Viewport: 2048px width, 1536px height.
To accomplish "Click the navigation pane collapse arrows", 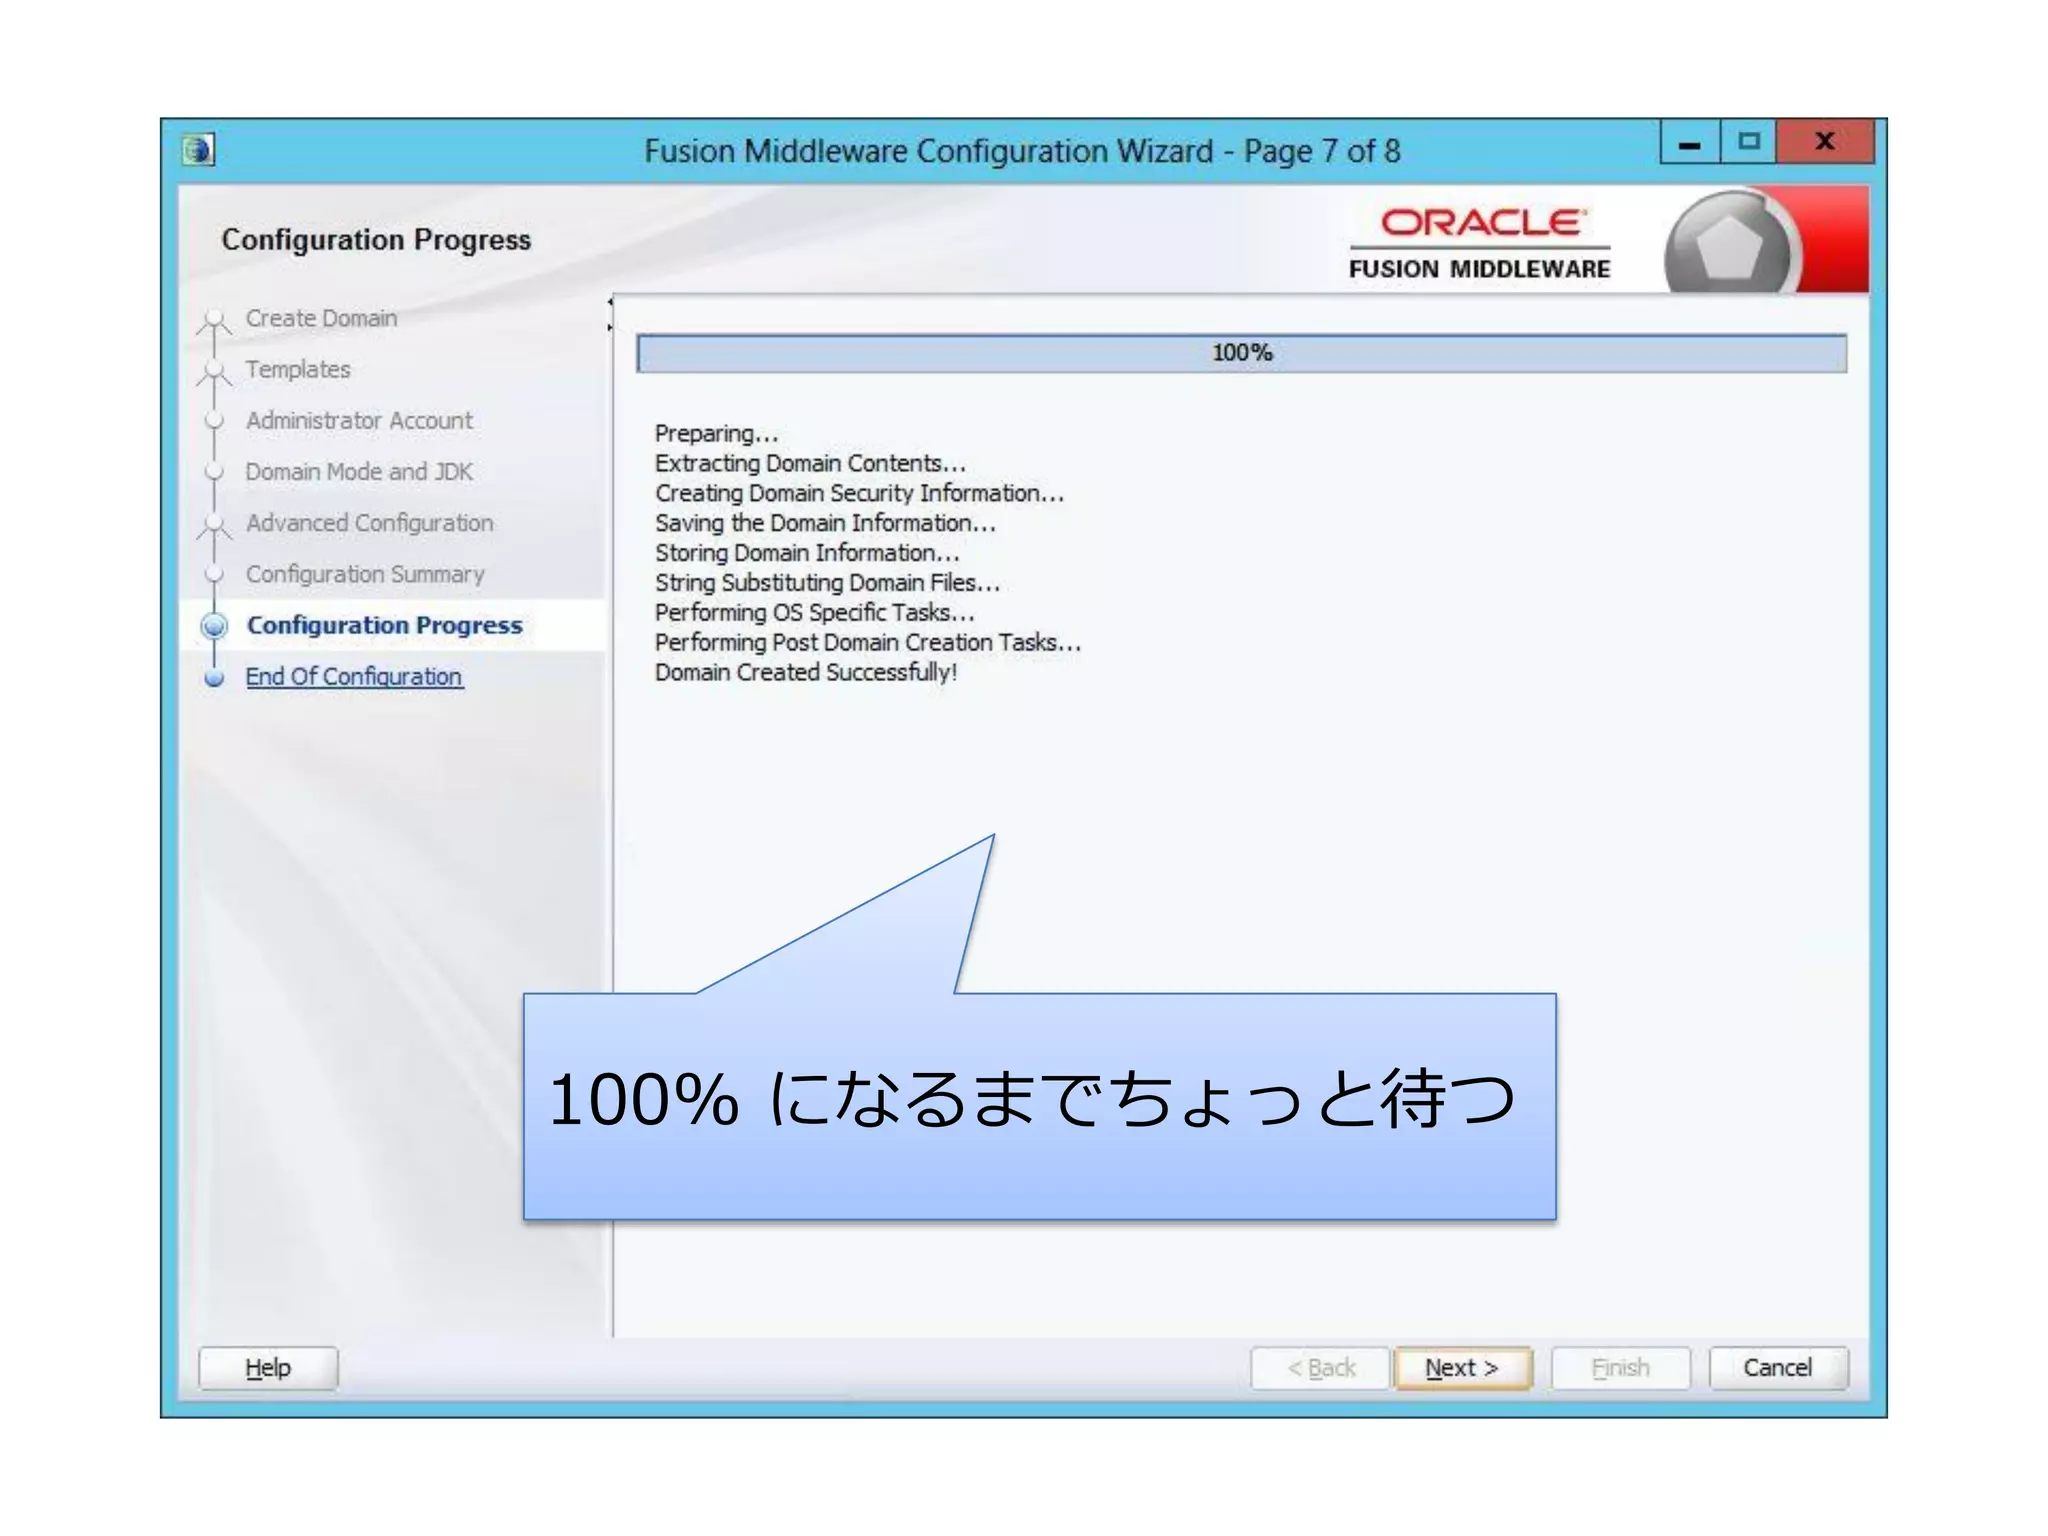I will [x=610, y=314].
